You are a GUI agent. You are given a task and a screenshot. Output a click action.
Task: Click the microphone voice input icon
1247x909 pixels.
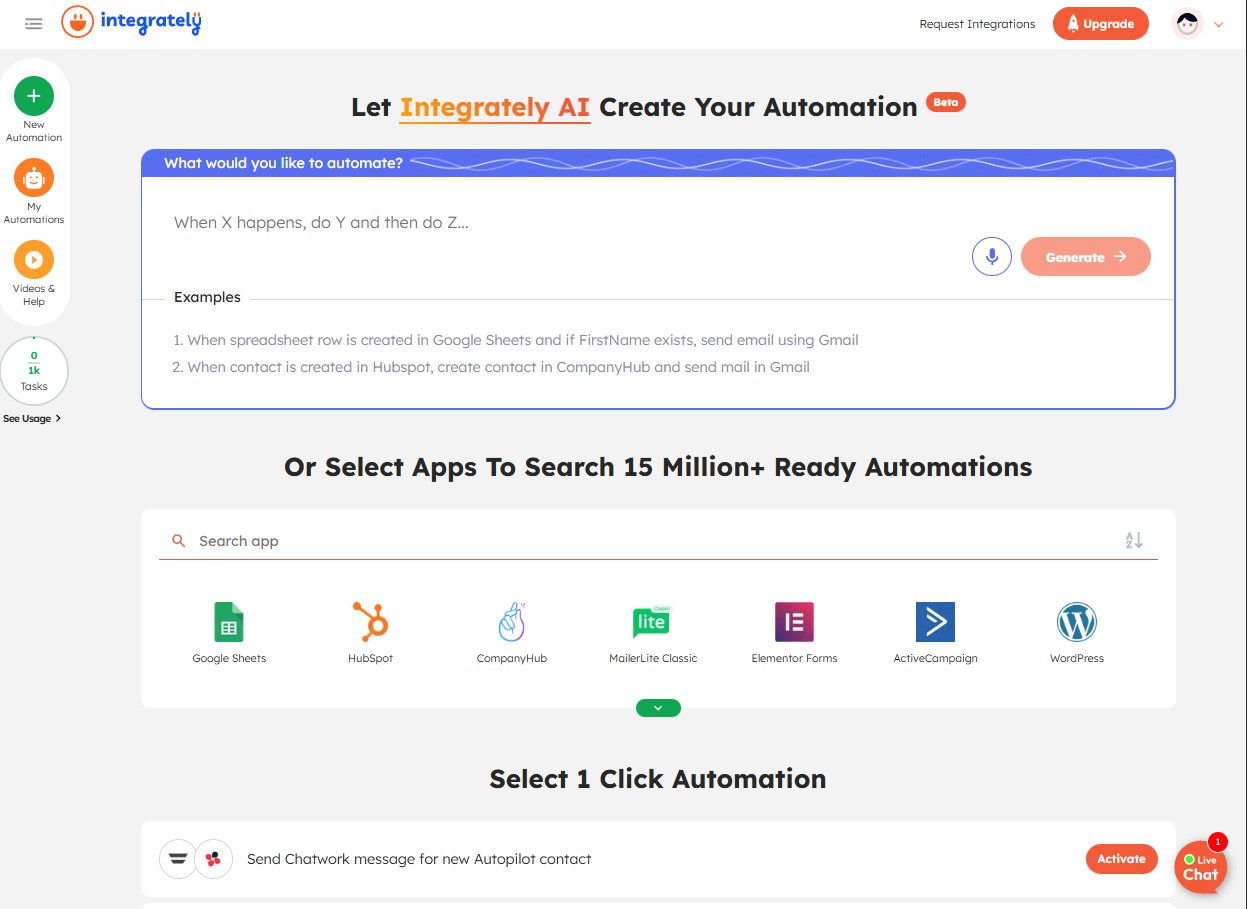click(991, 256)
